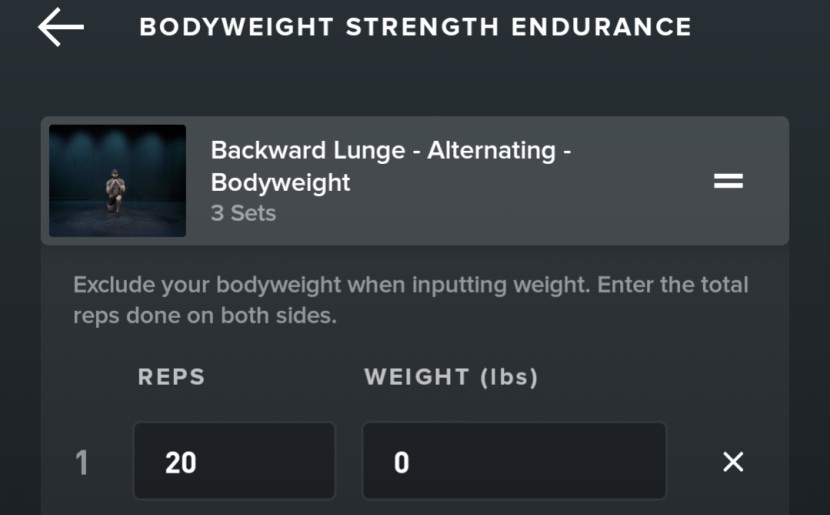Tap the reorder handle for Backward Lunge
The height and width of the screenshot is (515, 830).
(727, 181)
